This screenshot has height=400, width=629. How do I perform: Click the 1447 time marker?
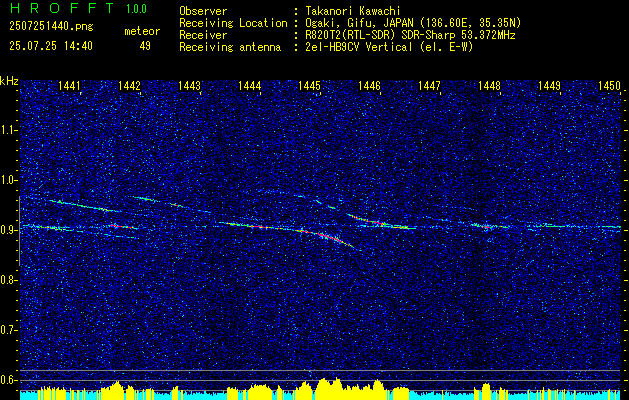coord(430,85)
